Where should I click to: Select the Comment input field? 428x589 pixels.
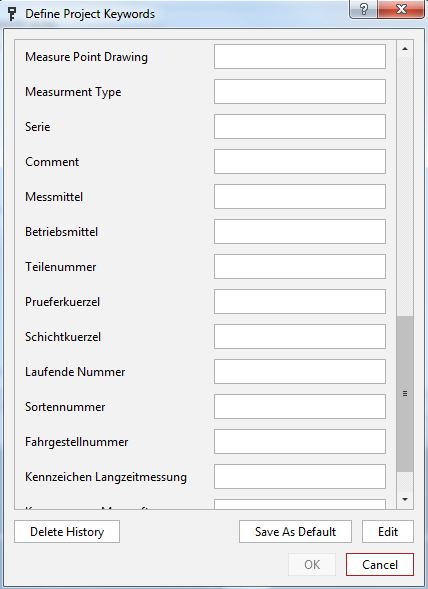pyautogui.click(x=300, y=162)
